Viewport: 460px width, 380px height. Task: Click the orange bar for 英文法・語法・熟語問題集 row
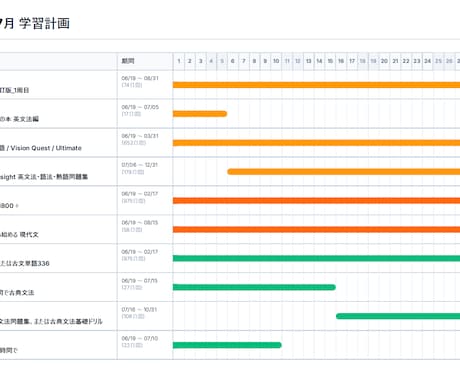click(344, 172)
